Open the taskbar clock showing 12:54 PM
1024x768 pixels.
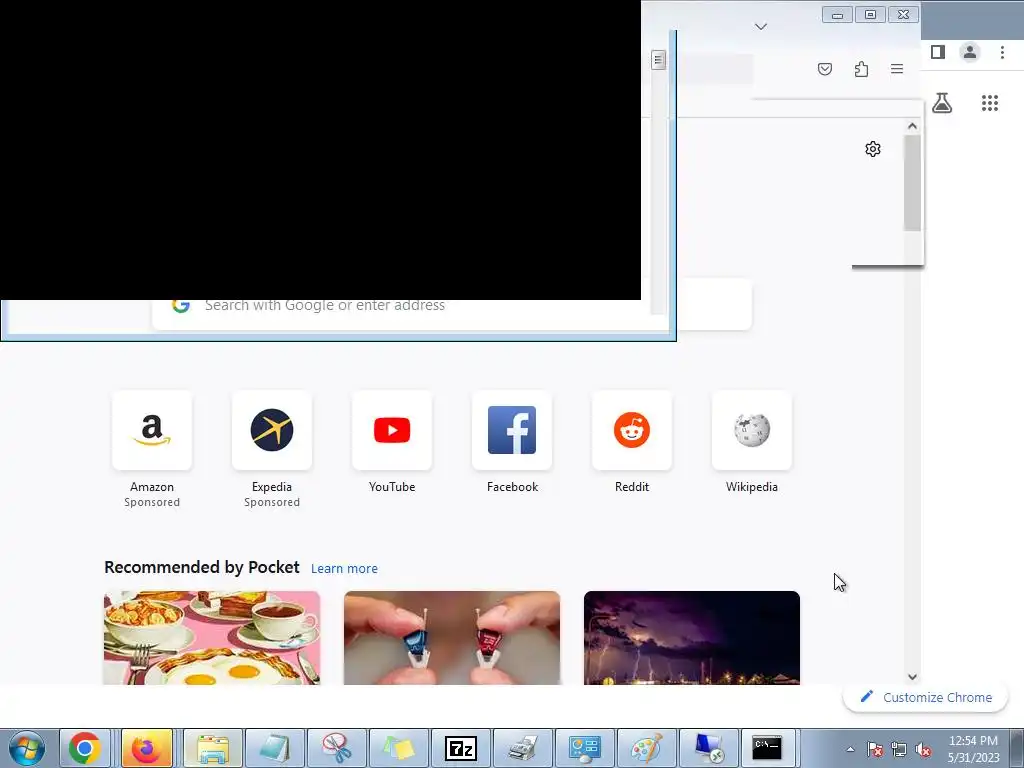coord(973,748)
